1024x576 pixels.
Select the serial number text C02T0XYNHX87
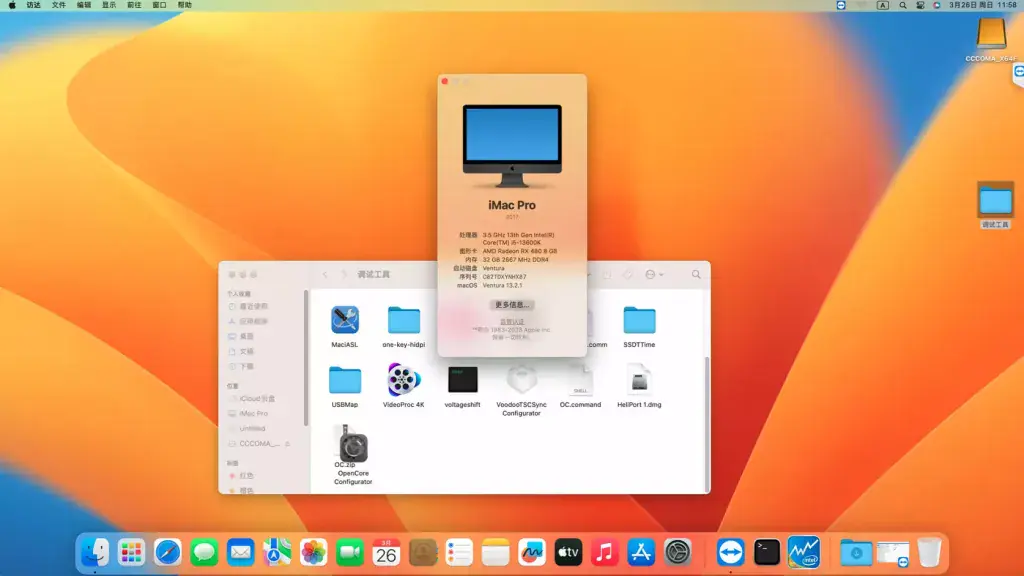point(504,277)
